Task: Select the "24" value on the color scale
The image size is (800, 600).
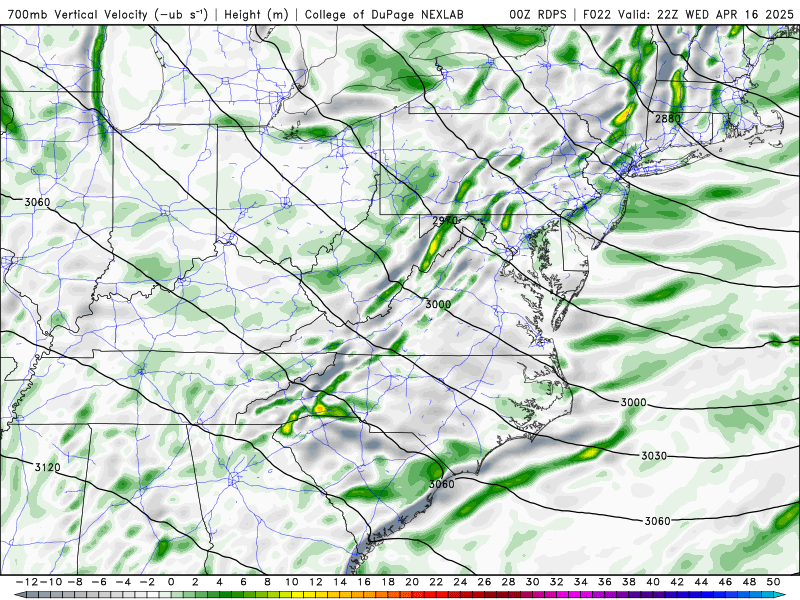Action: [460, 582]
